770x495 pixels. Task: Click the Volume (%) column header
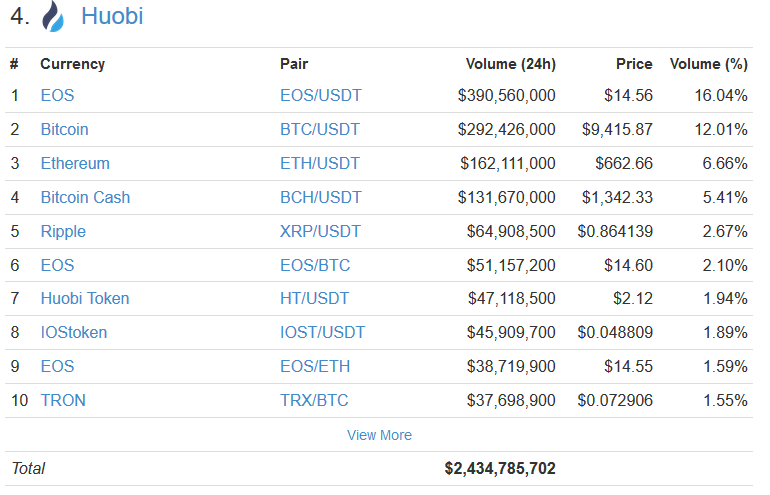coord(709,64)
